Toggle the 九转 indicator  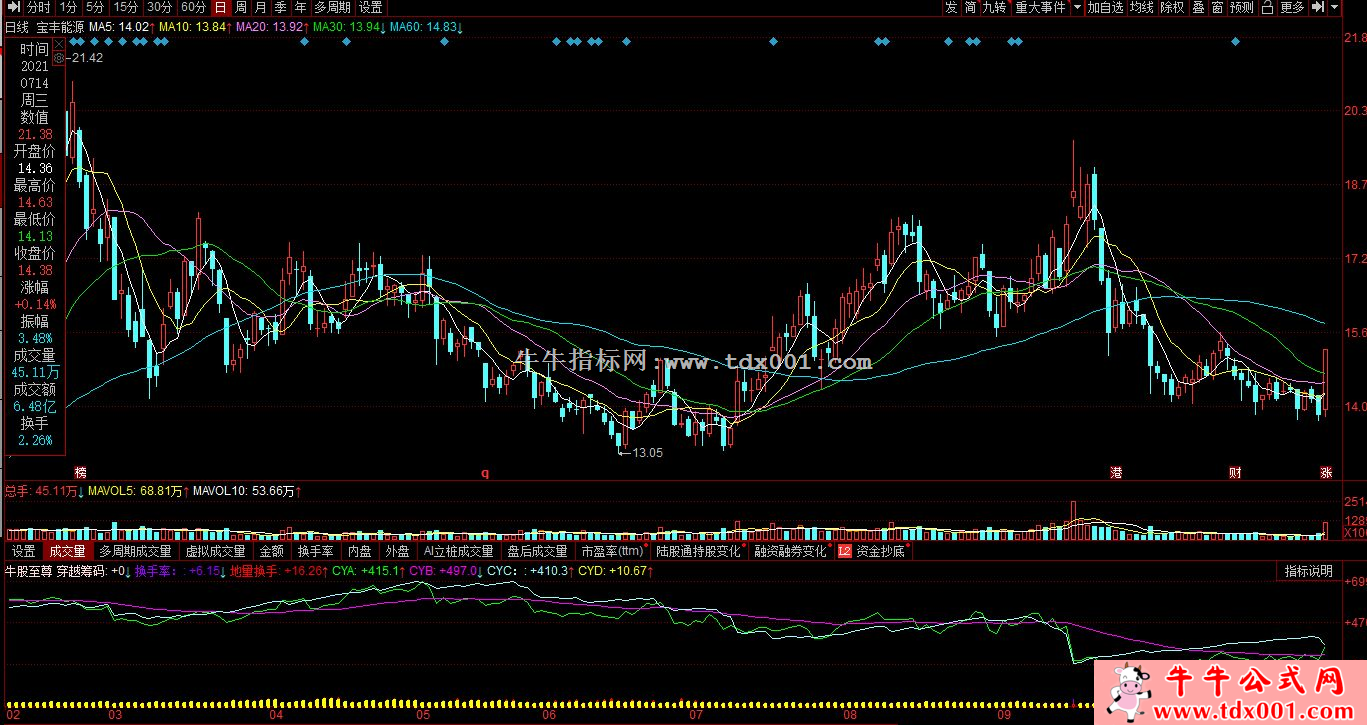(x=994, y=7)
